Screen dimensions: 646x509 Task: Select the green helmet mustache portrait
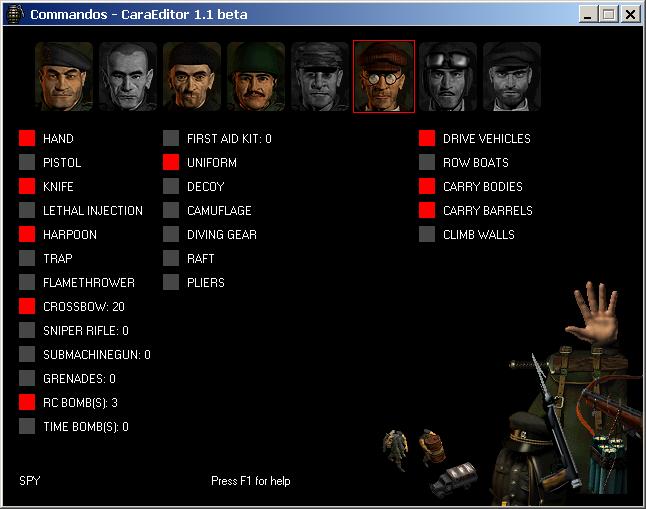click(256, 77)
